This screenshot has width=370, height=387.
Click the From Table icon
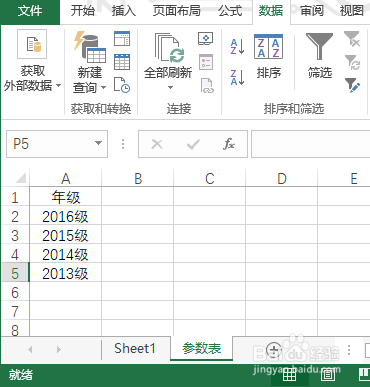[x=122, y=62]
